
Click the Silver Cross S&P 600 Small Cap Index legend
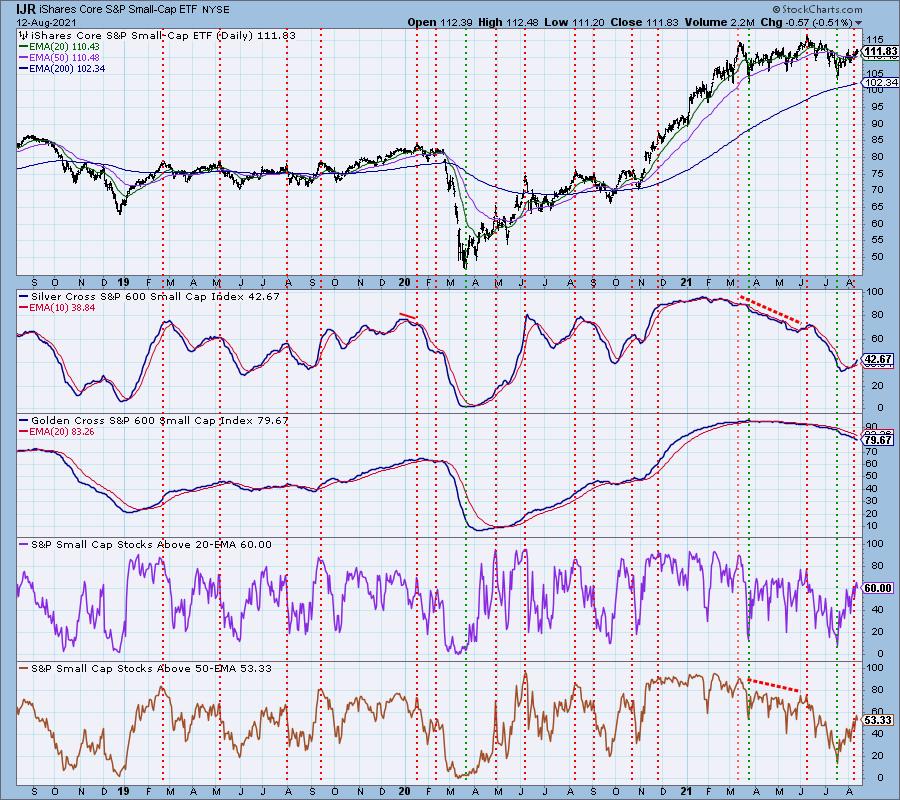pyautogui.click(x=149, y=297)
